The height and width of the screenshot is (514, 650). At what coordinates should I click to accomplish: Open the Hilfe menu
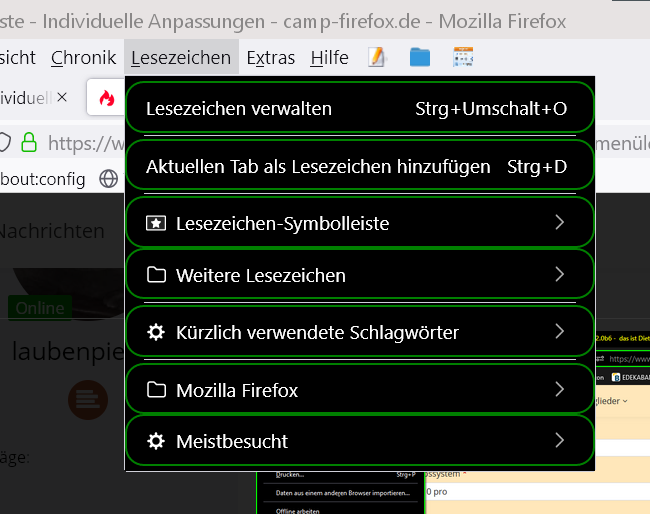329,57
